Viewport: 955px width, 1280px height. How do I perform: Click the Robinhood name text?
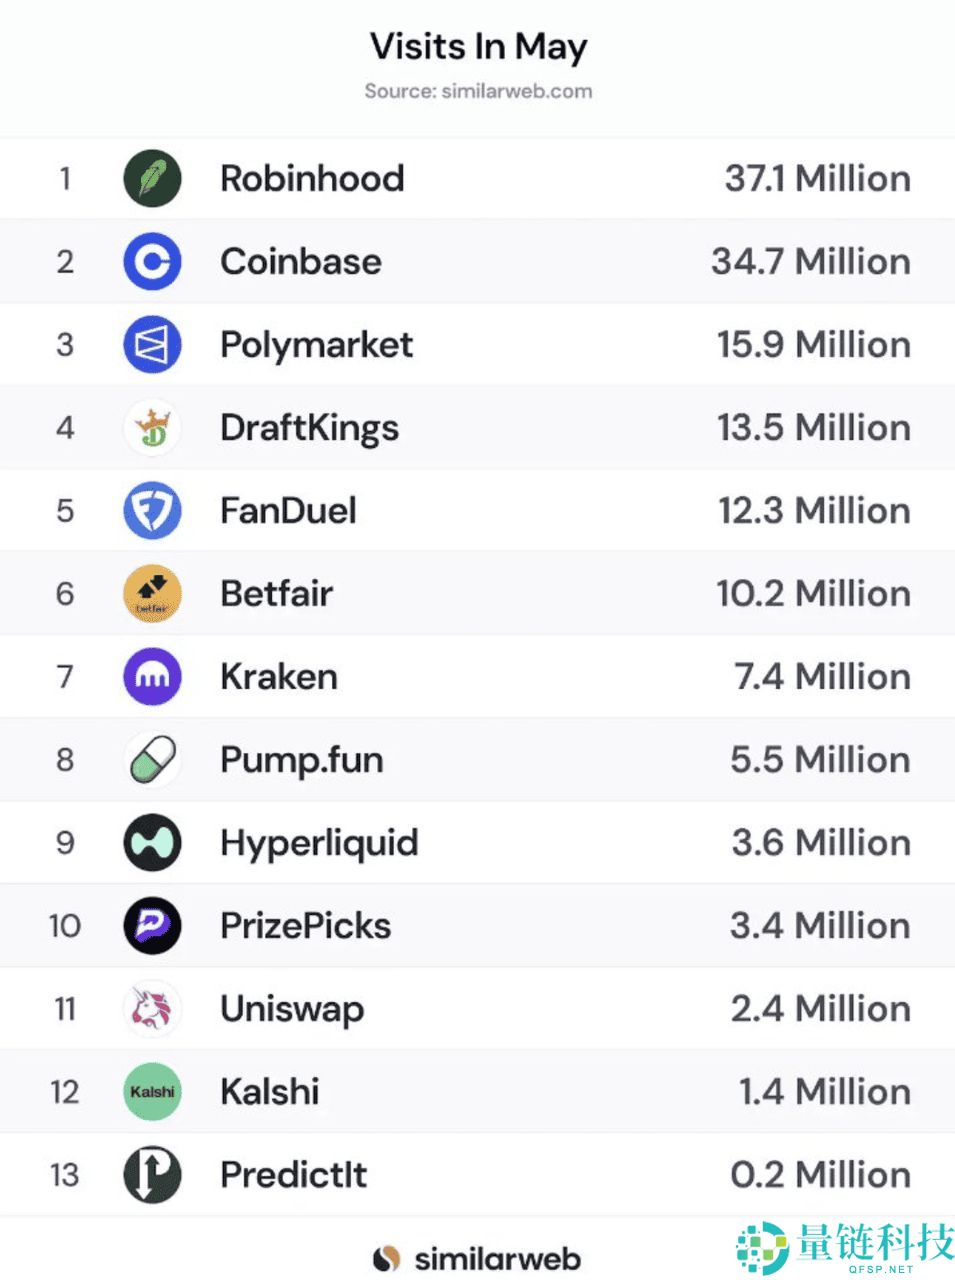(312, 179)
